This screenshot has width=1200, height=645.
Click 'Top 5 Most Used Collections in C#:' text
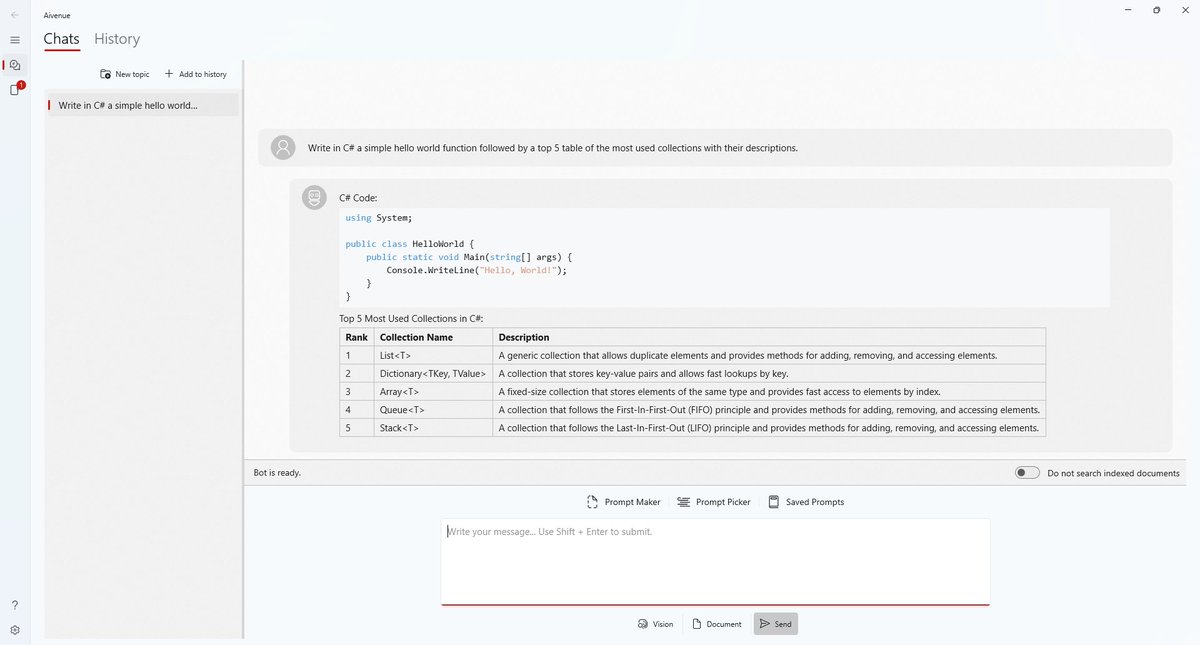(x=411, y=318)
